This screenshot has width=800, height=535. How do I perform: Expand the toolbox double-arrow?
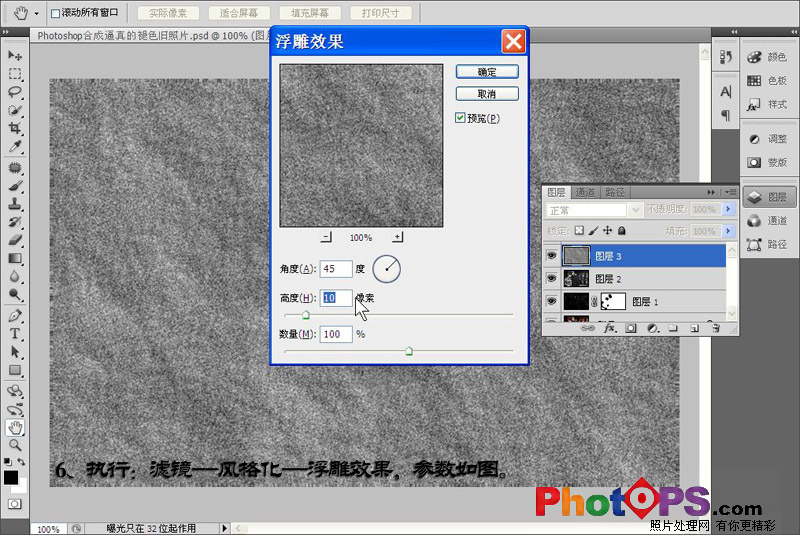pos(6,32)
